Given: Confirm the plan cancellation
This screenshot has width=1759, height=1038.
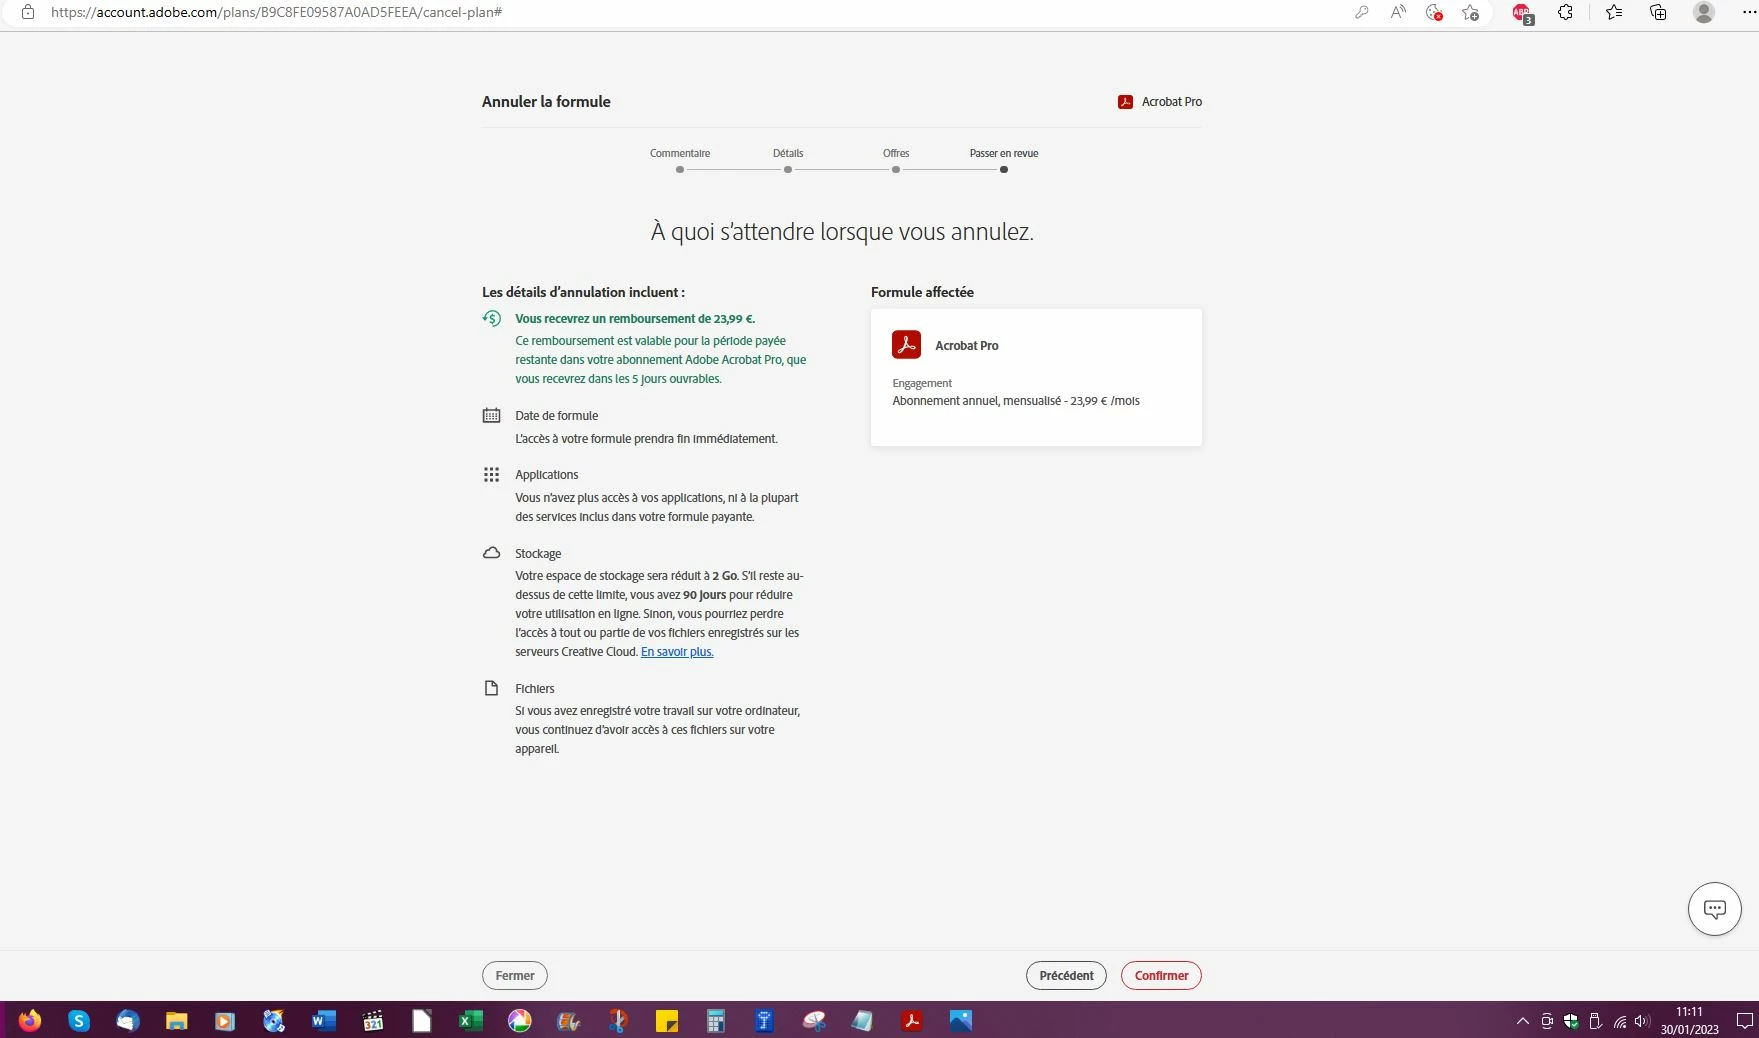Looking at the screenshot, I should [x=1161, y=975].
